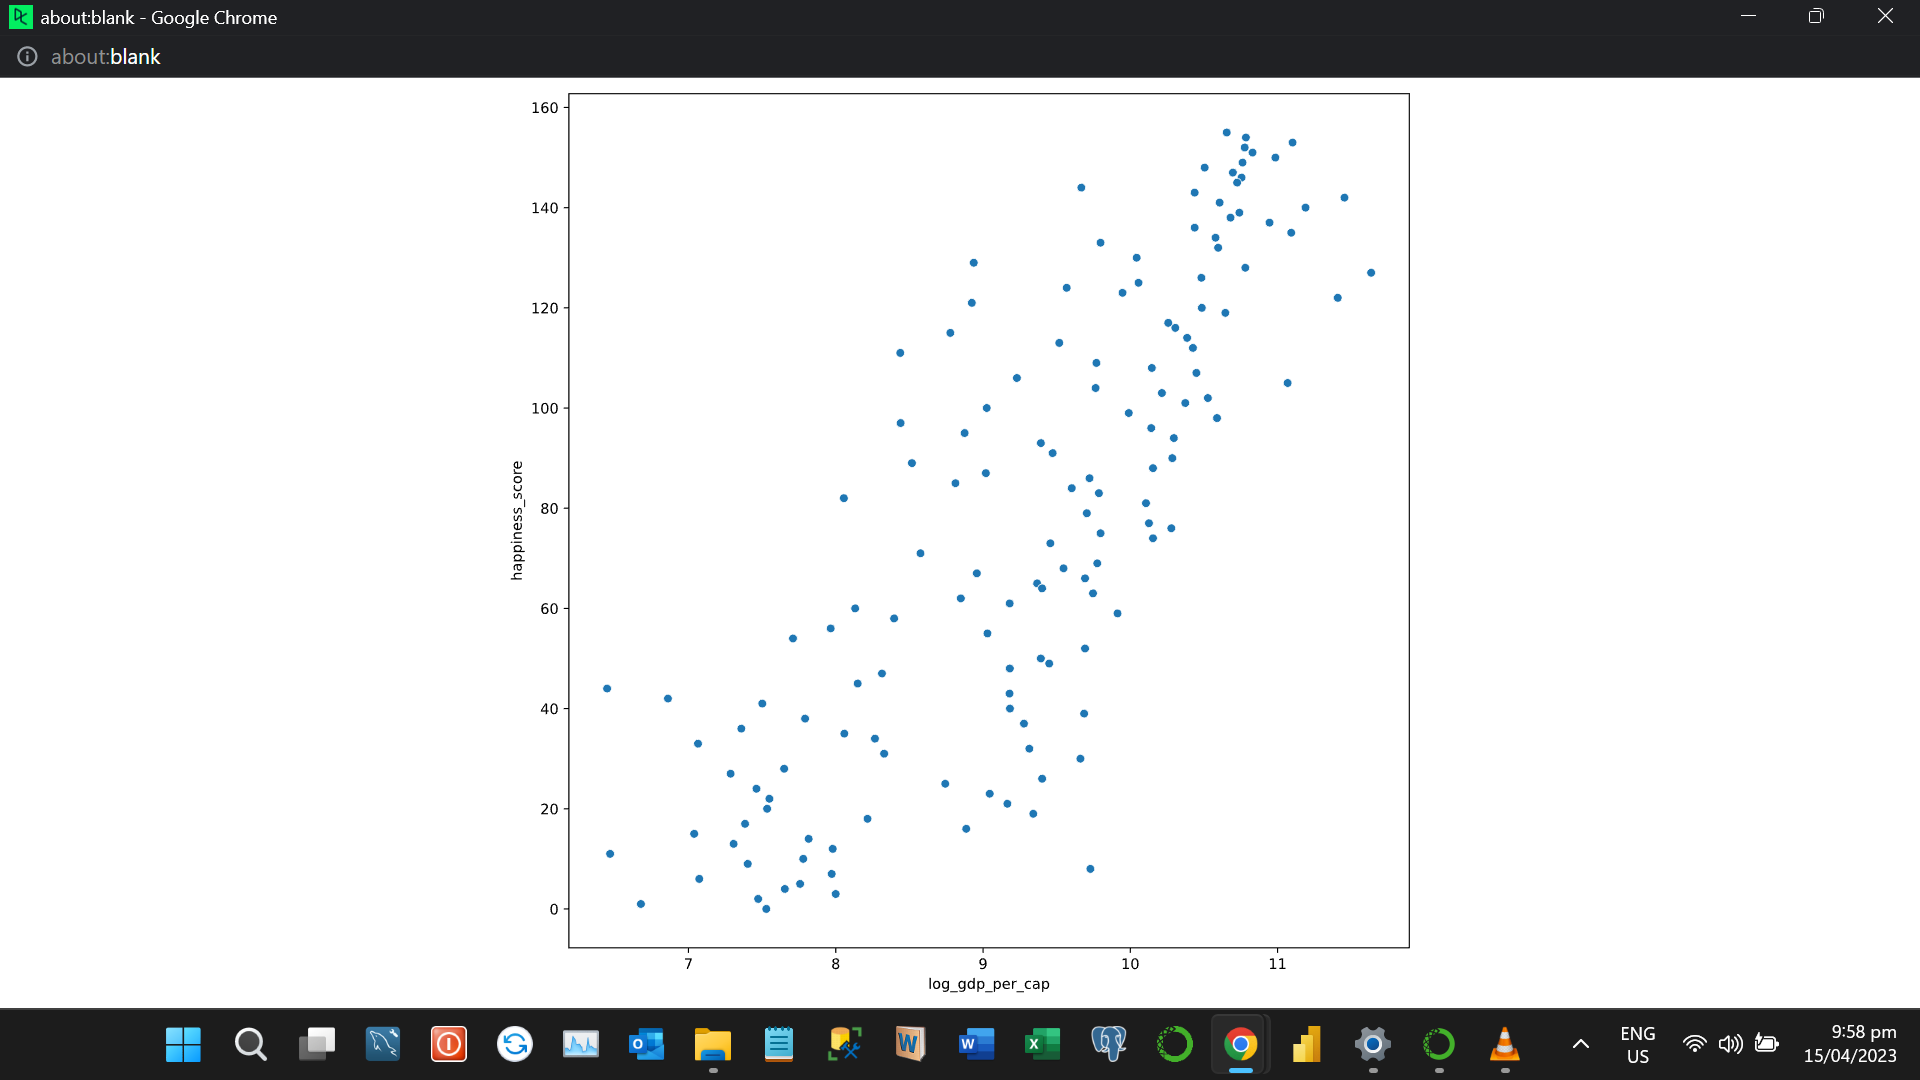The image size is (1920, 1080).
Task: Open Windows Settings via the gear icon
Action: pyautogui.click(x=1372, y=1044)
